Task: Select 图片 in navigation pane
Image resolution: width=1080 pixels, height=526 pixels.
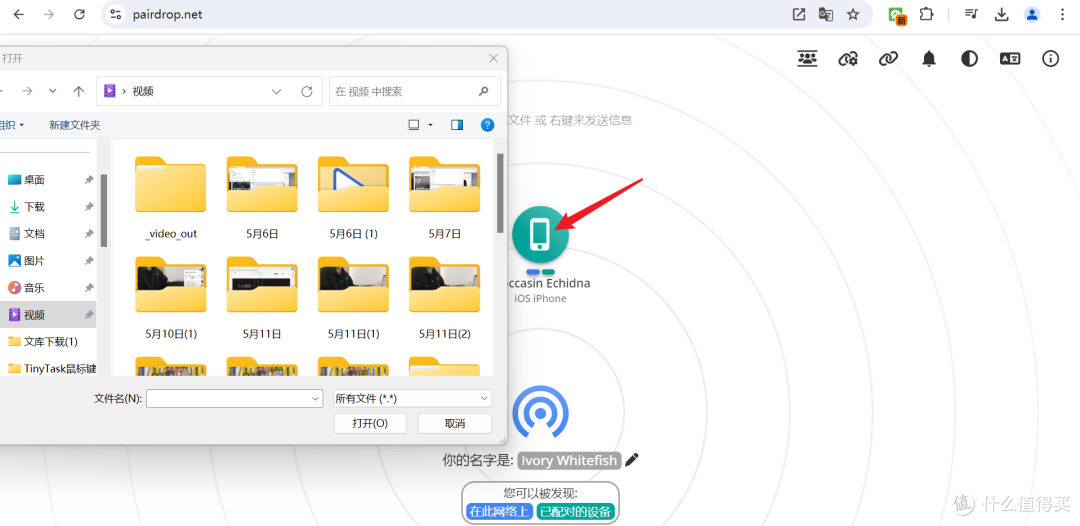Action: [50, 261]
